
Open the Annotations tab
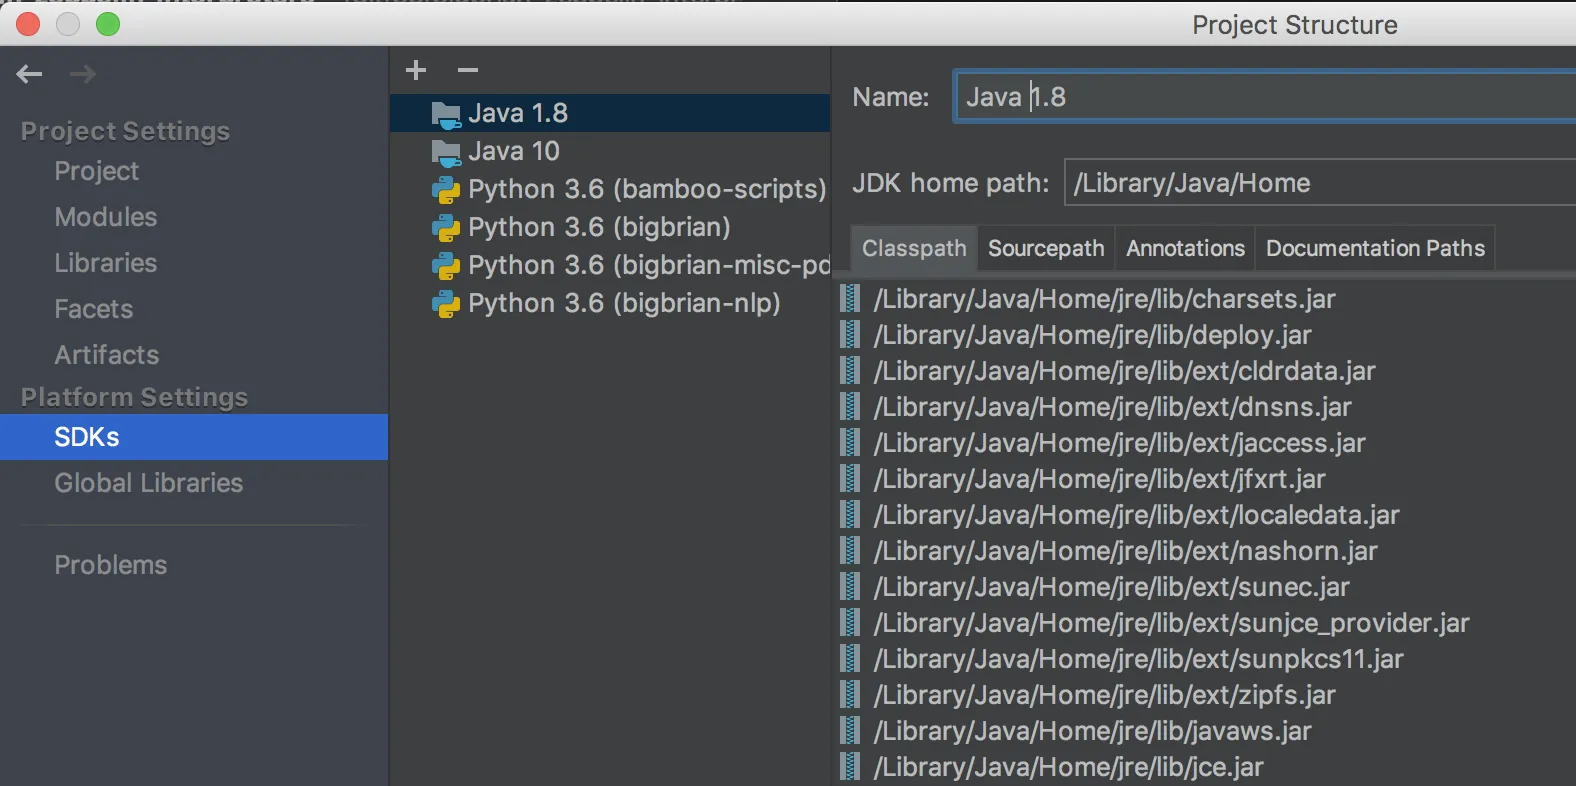coord(1185,248)
